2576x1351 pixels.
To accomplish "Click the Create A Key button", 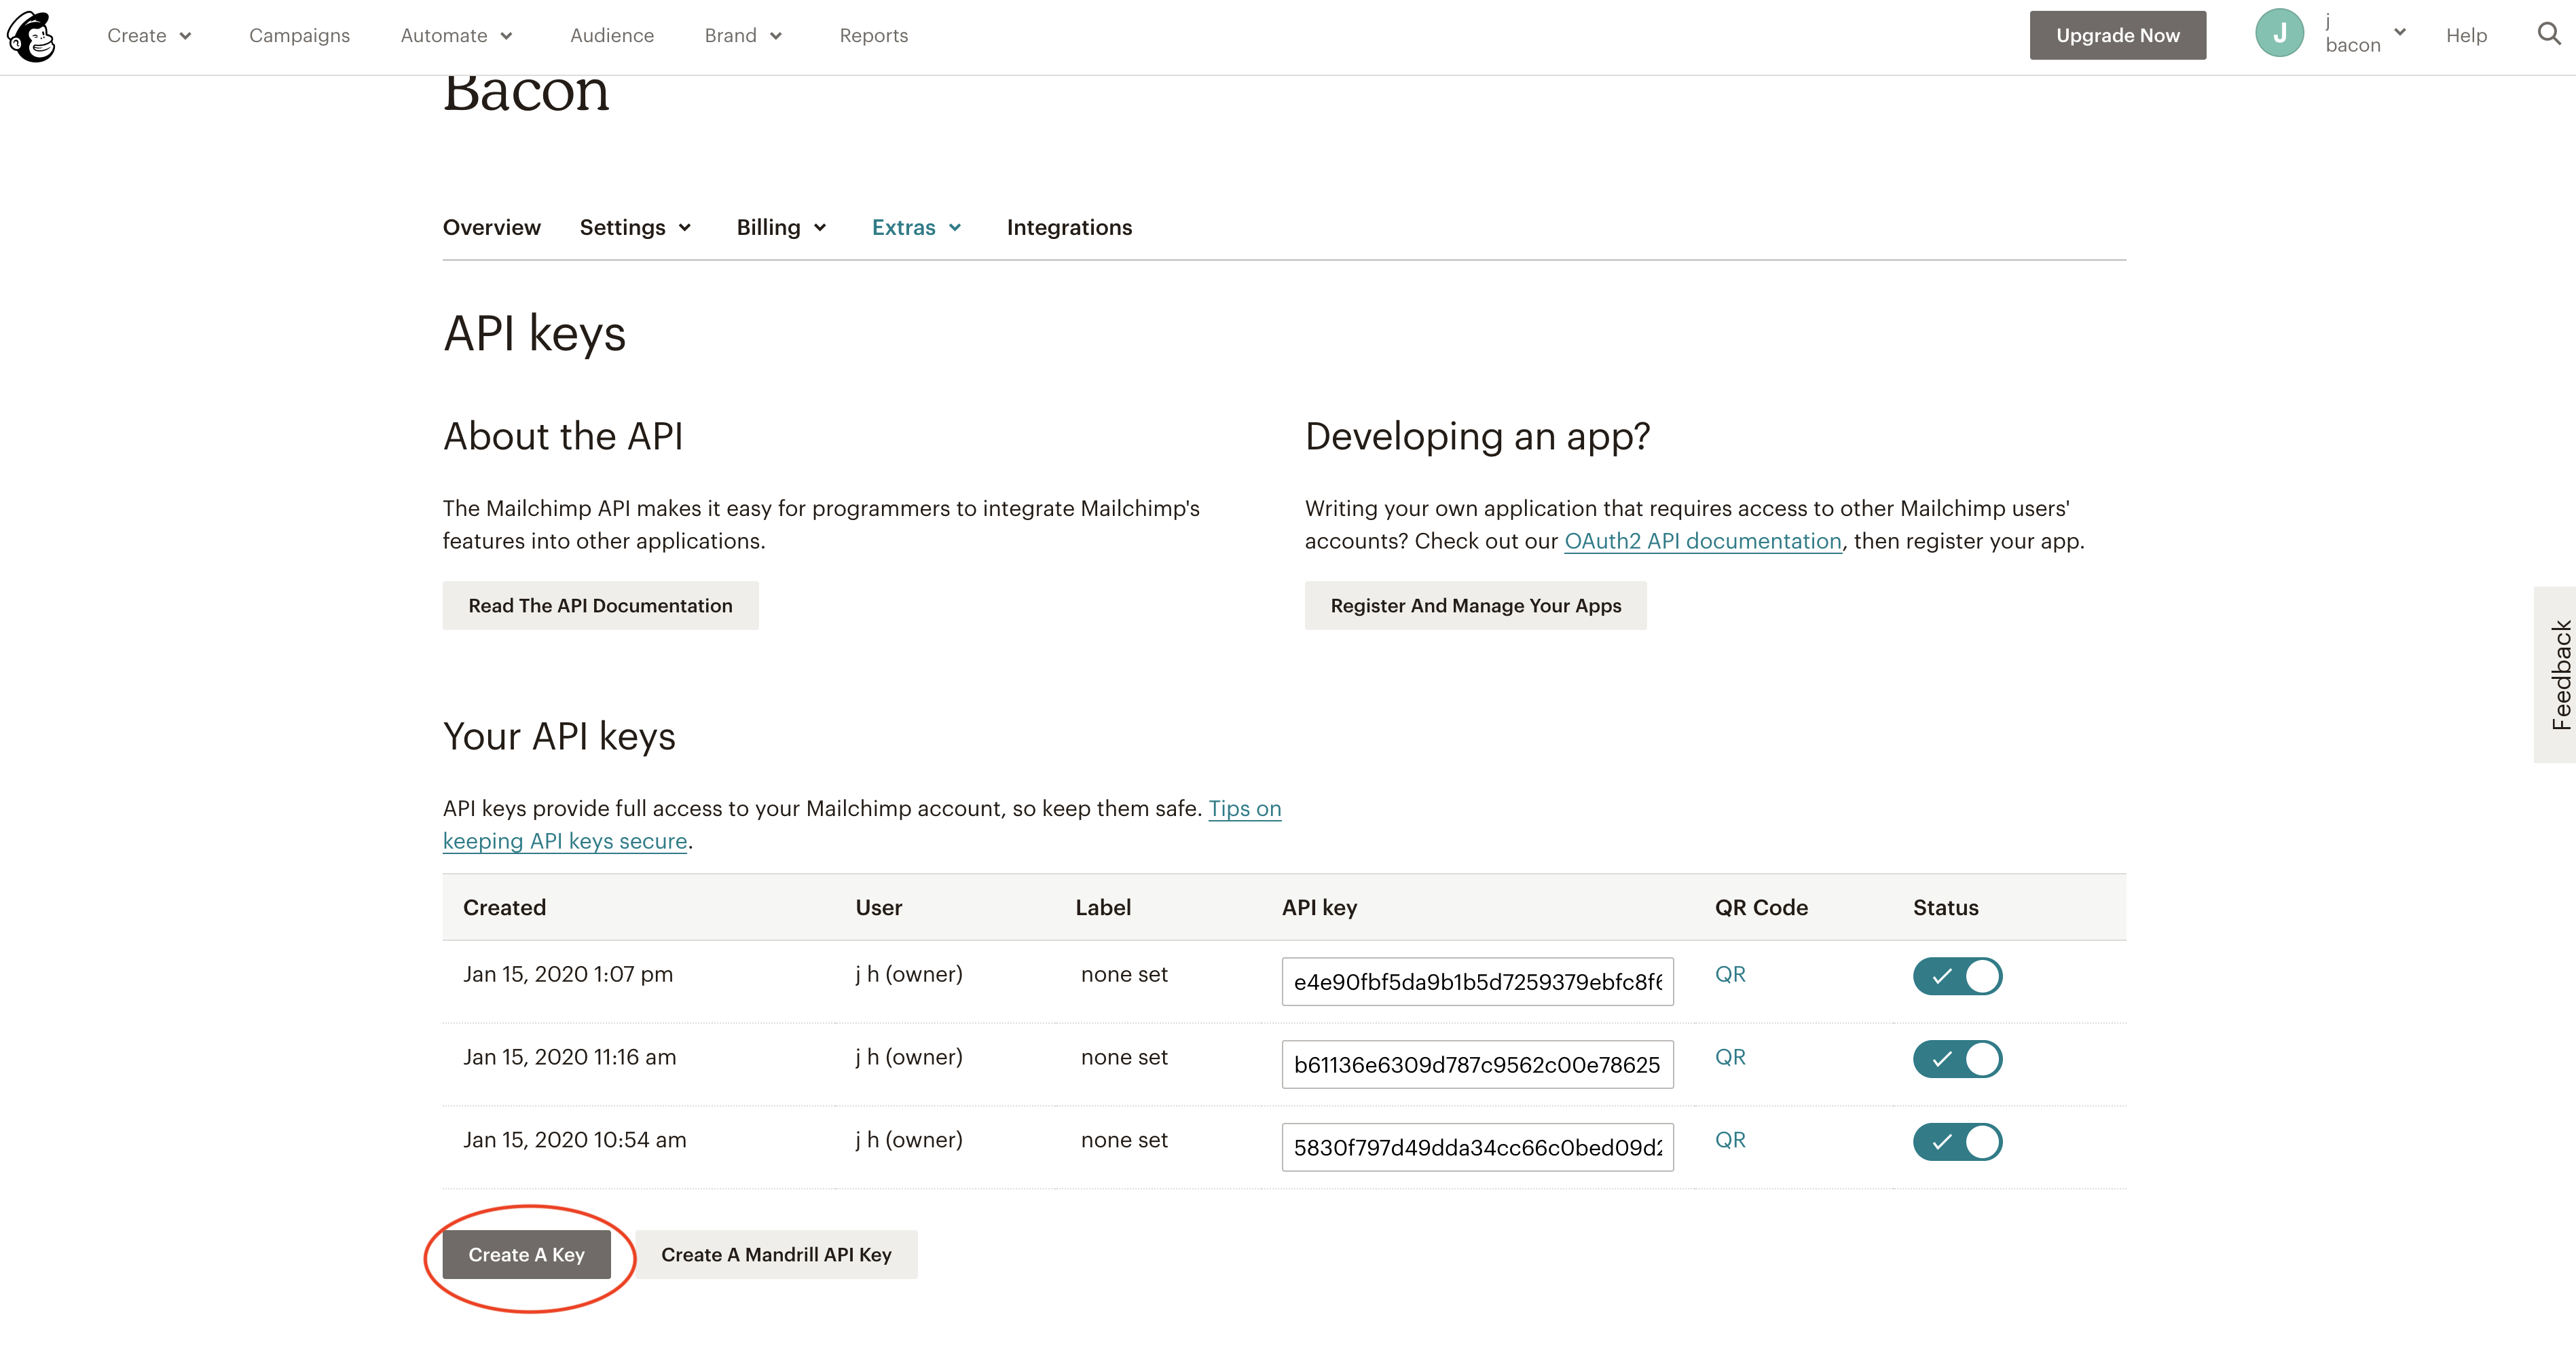I will [526, 1254].
